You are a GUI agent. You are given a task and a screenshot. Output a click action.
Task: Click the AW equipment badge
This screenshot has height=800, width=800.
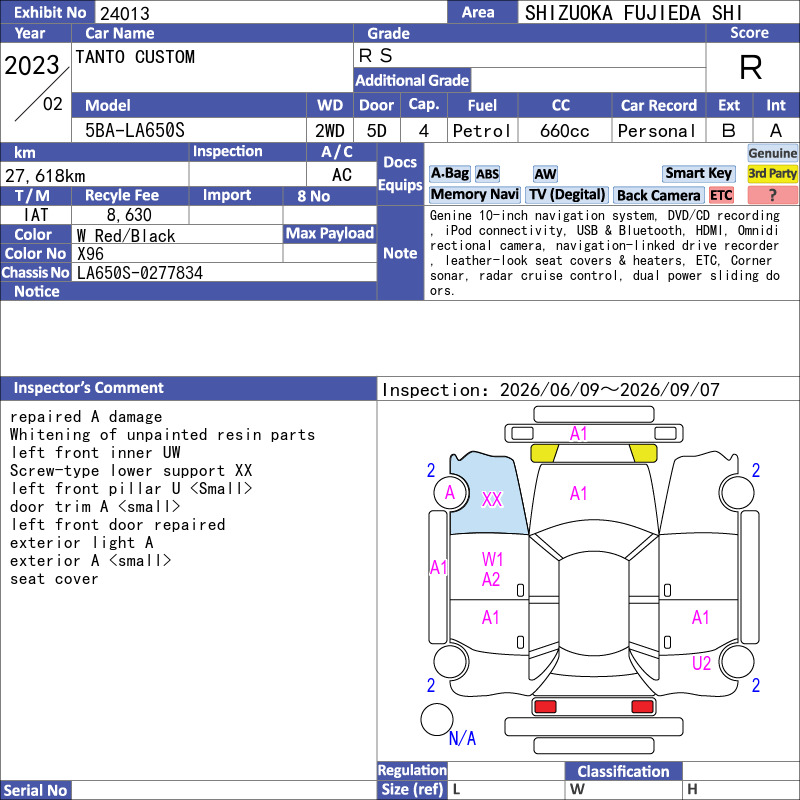pyautogui.click(x=545, y=174)
